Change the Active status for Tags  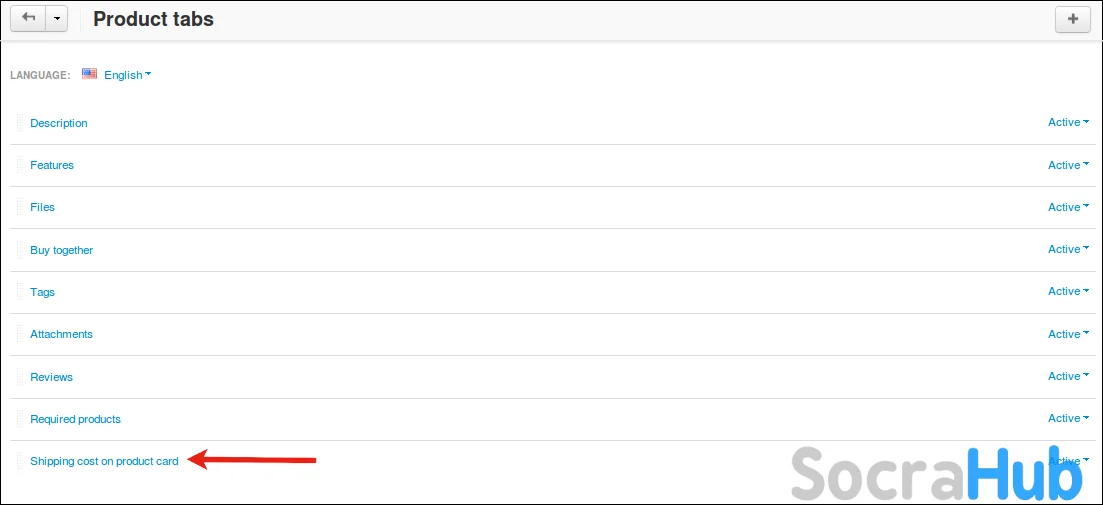click(x=1068, y=292)
